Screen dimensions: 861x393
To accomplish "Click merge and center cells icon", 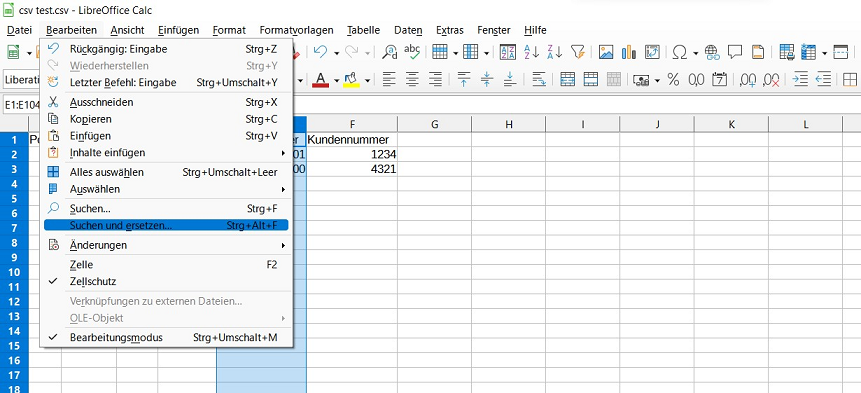I will point(567,80).
